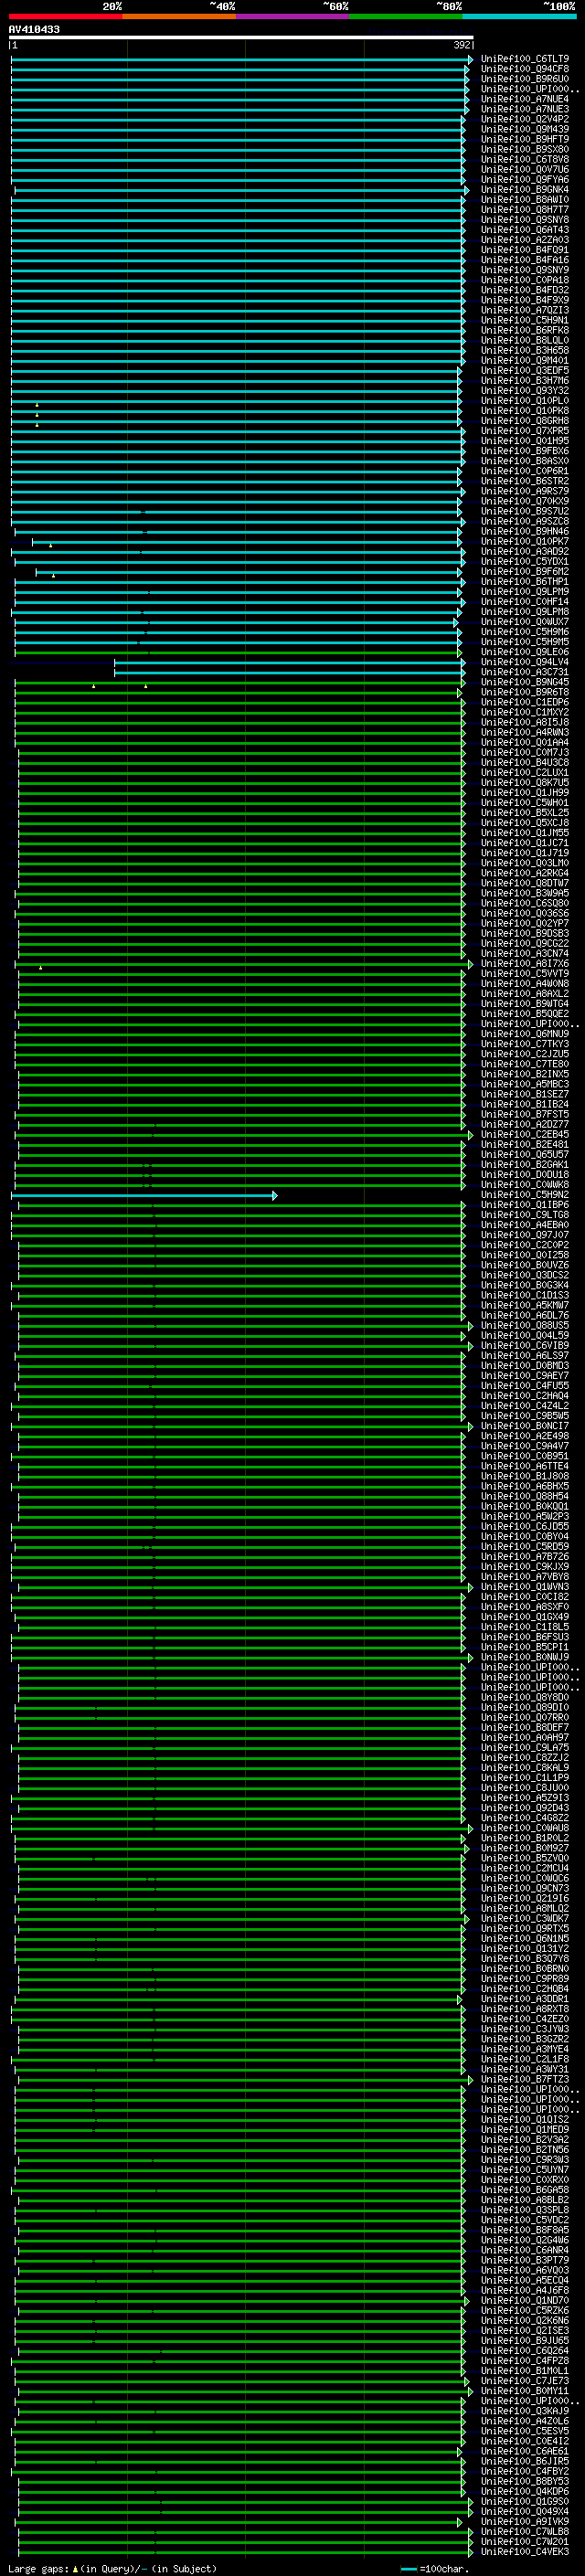Viewport: 585px width, 2576px height.
Task: Click label UniRef100_Q6AT43
Action: tap(525, 230)
